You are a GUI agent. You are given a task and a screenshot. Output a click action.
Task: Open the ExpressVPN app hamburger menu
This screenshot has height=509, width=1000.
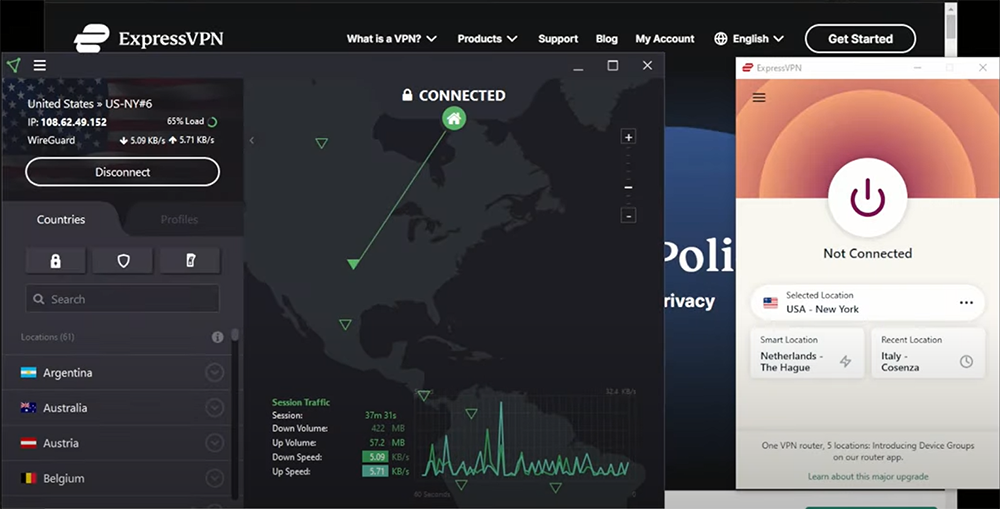[x=759, y=98]
